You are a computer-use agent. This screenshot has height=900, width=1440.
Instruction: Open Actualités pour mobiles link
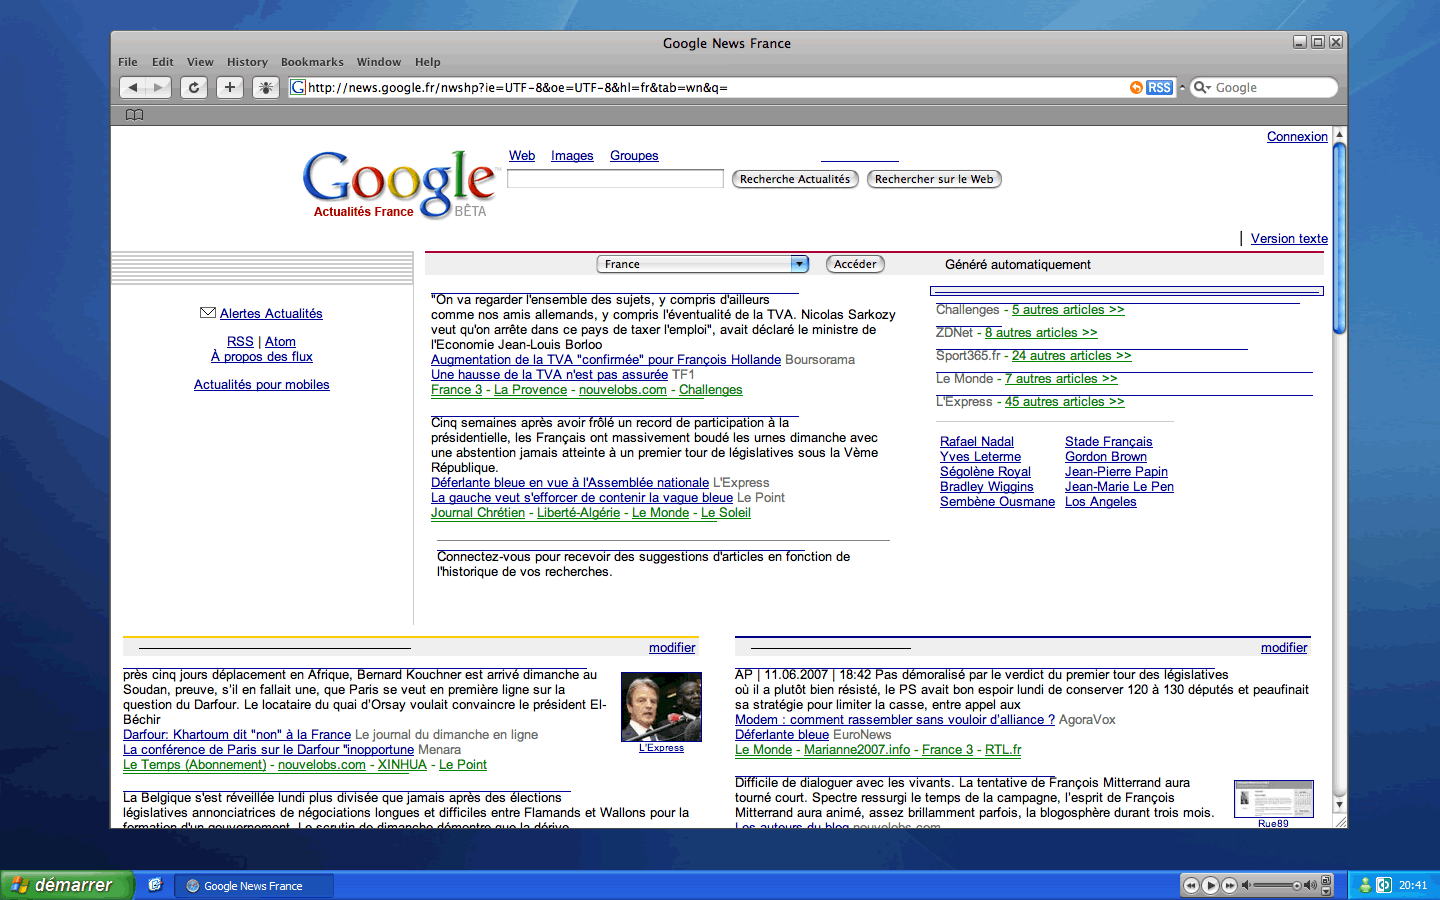pos(262,385)
